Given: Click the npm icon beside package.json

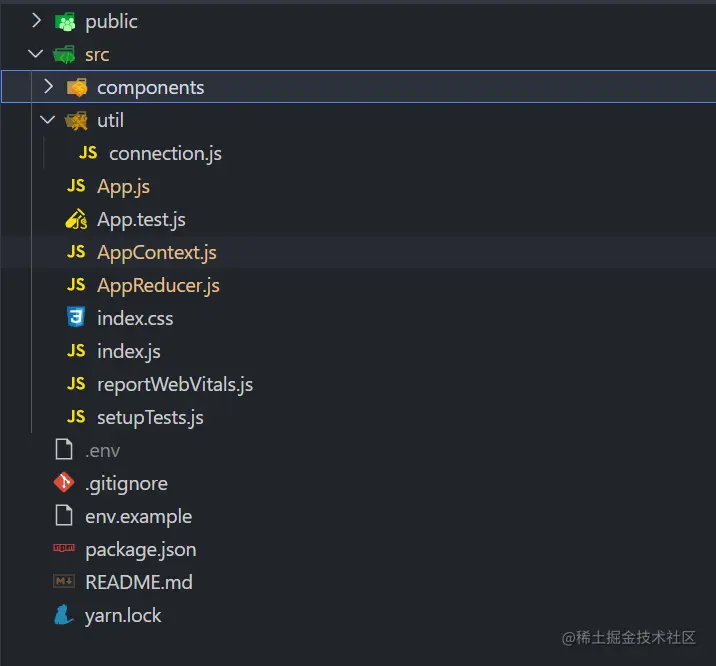Looking at the screenshot, I should tap(64, 549).
